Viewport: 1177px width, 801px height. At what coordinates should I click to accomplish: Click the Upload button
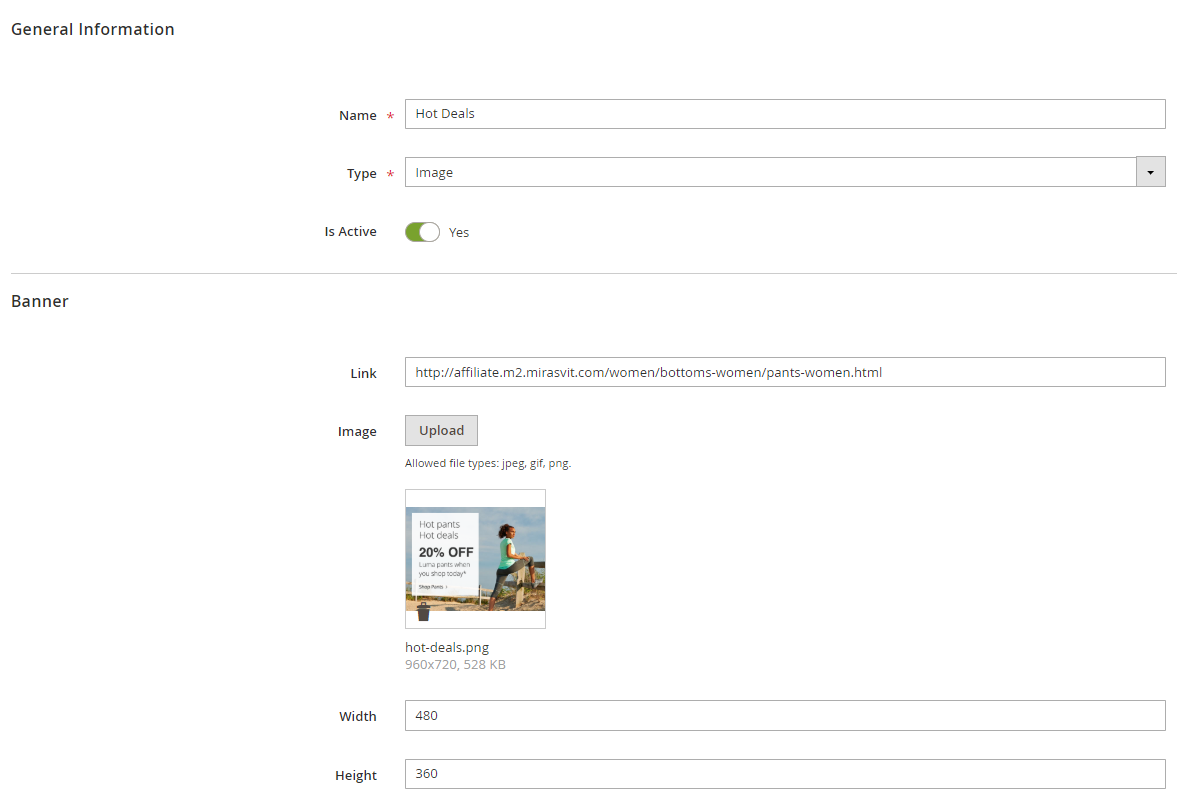[441, 431]
